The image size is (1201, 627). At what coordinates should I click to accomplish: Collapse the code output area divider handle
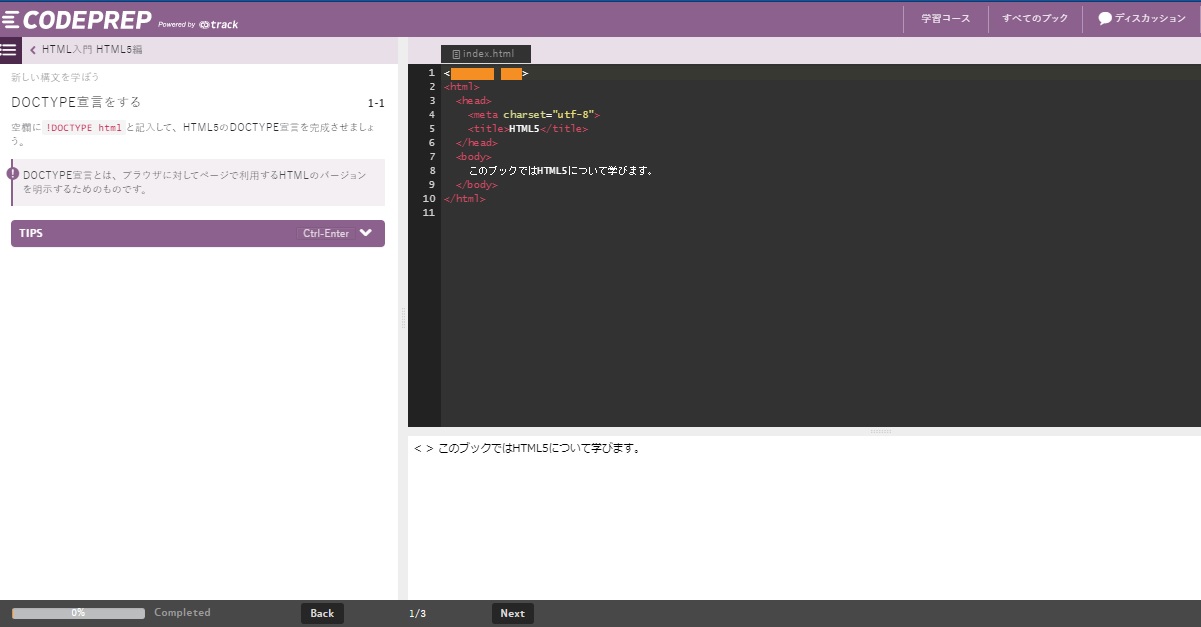(881, 431)
